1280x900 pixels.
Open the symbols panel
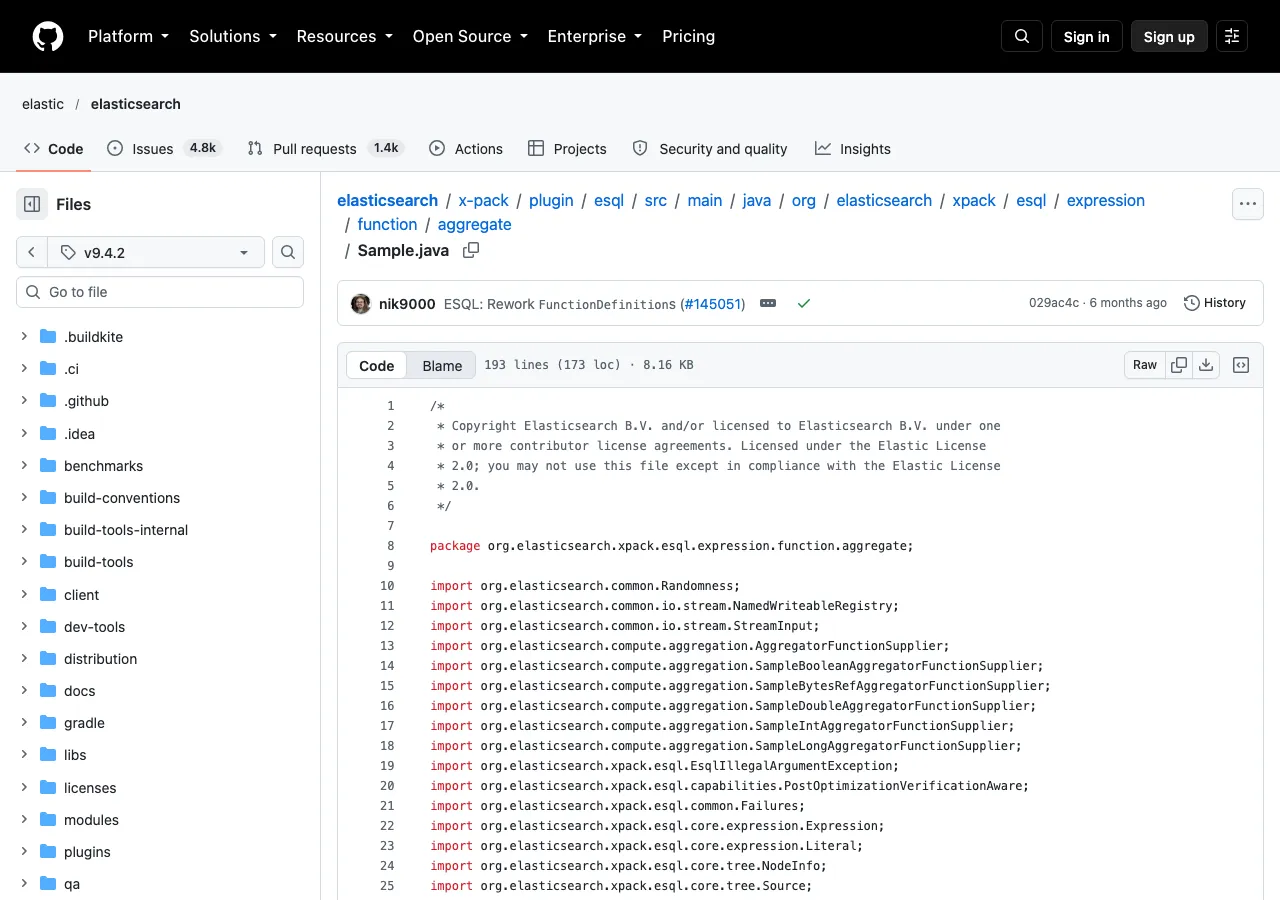pos(1241,365)
